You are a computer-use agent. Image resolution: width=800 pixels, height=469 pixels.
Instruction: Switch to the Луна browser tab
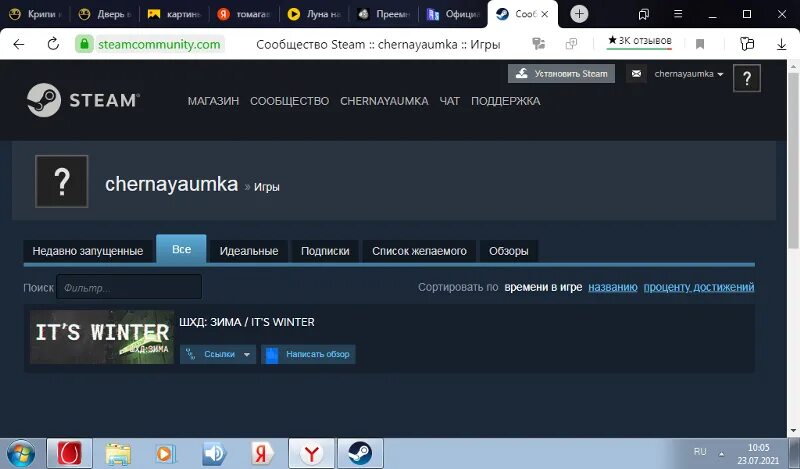pos(313,14)
